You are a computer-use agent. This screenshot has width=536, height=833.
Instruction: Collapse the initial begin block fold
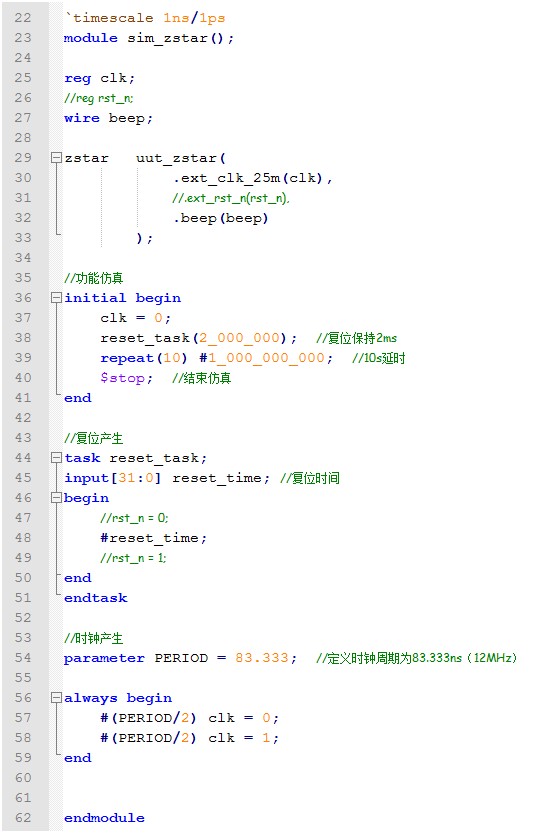click(56, 298)
